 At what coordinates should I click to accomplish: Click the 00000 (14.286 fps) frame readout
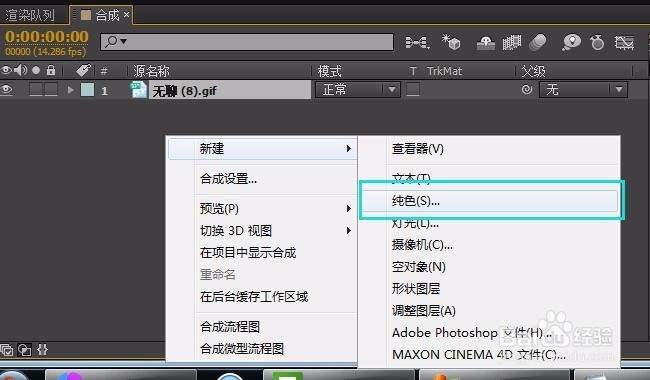(x=46, y=51)
